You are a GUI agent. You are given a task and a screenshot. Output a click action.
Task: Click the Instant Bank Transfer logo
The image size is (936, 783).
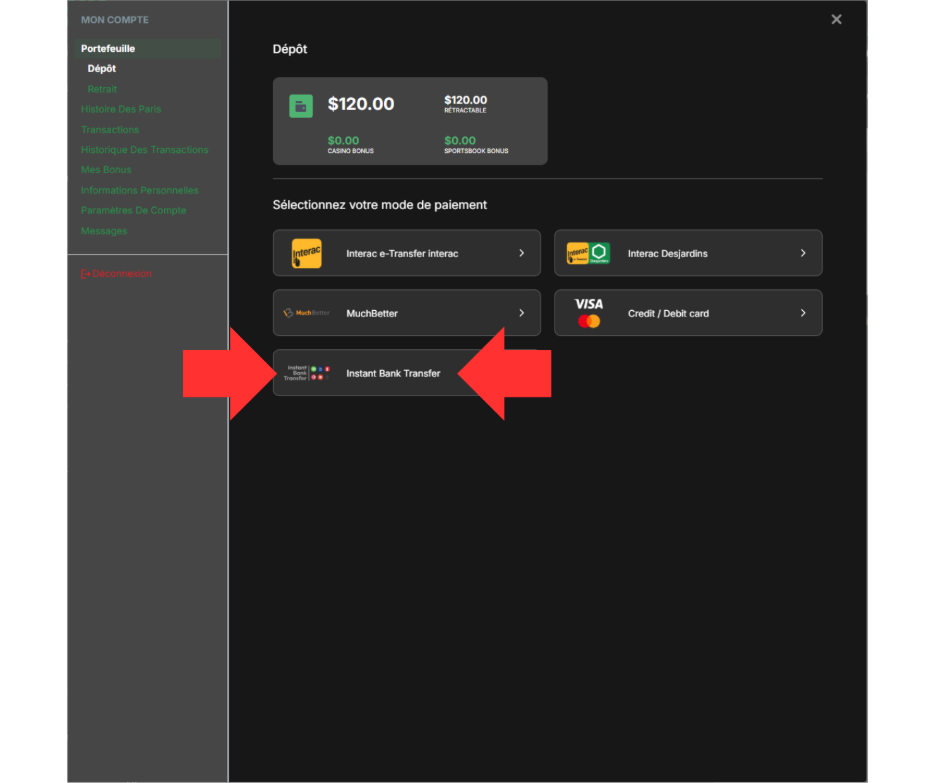click(306, 373)
